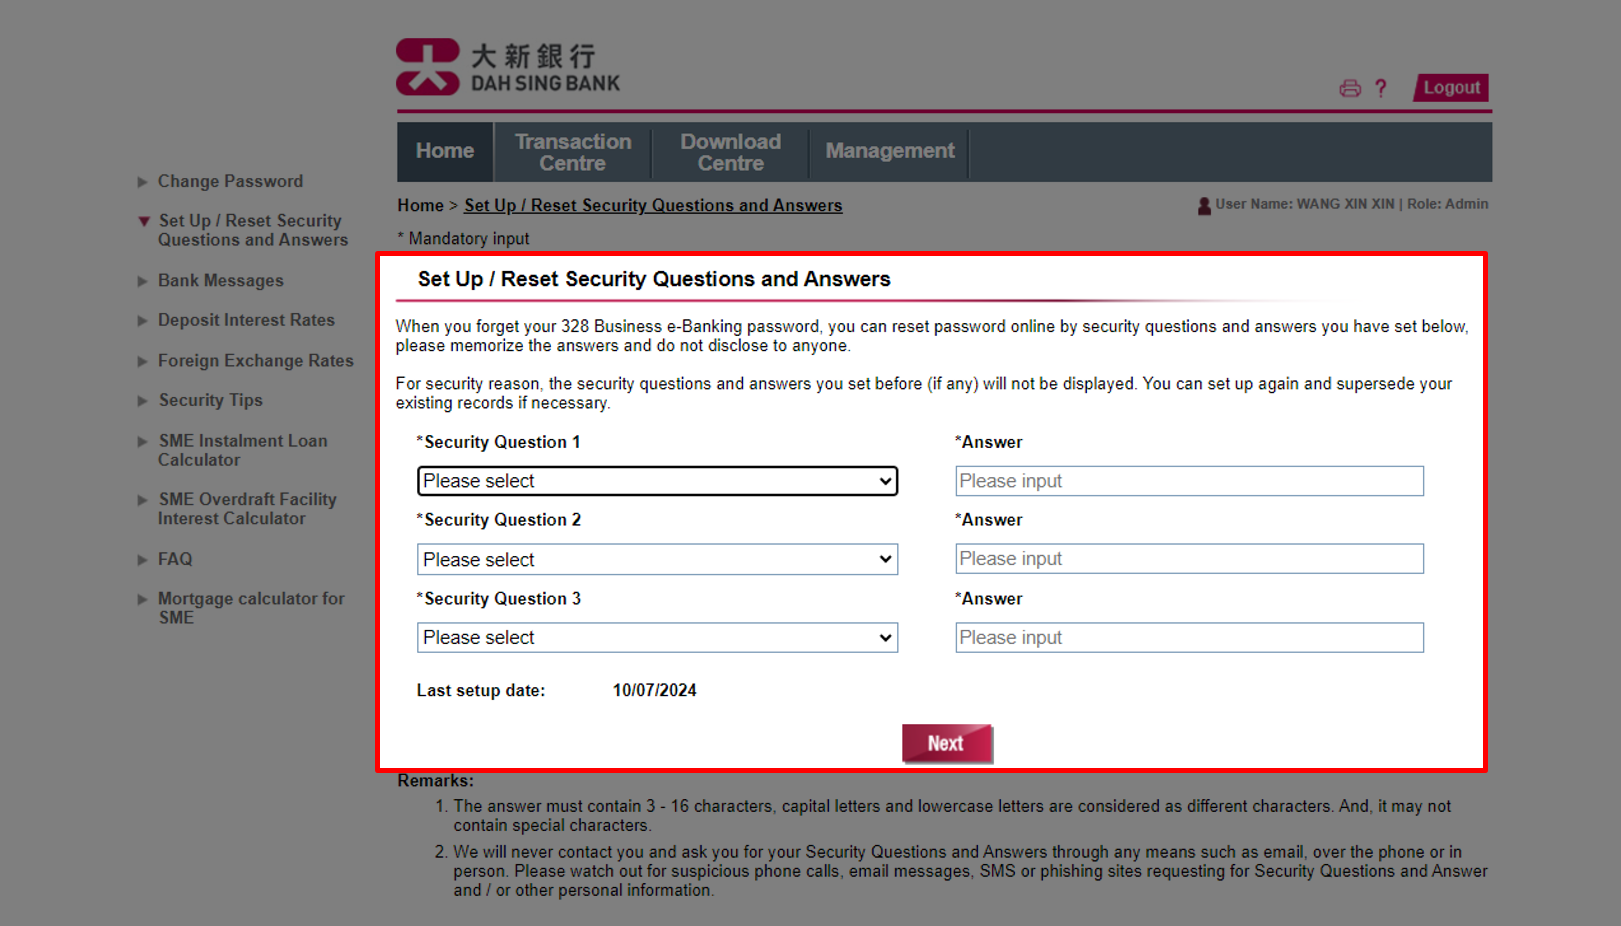Click the Logout button

(x=1451, y=88)
